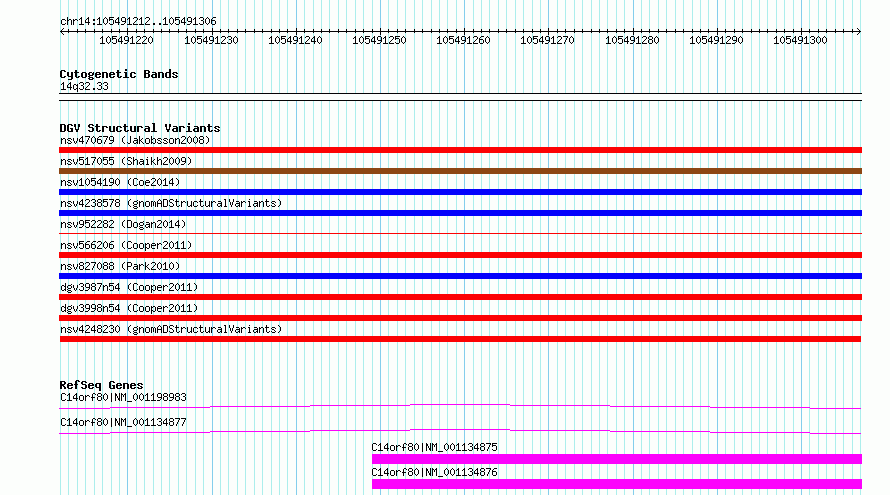This screenshot has width=890, height=495.
Task: Click ruler position 105491250
Action: click(379, 40)
